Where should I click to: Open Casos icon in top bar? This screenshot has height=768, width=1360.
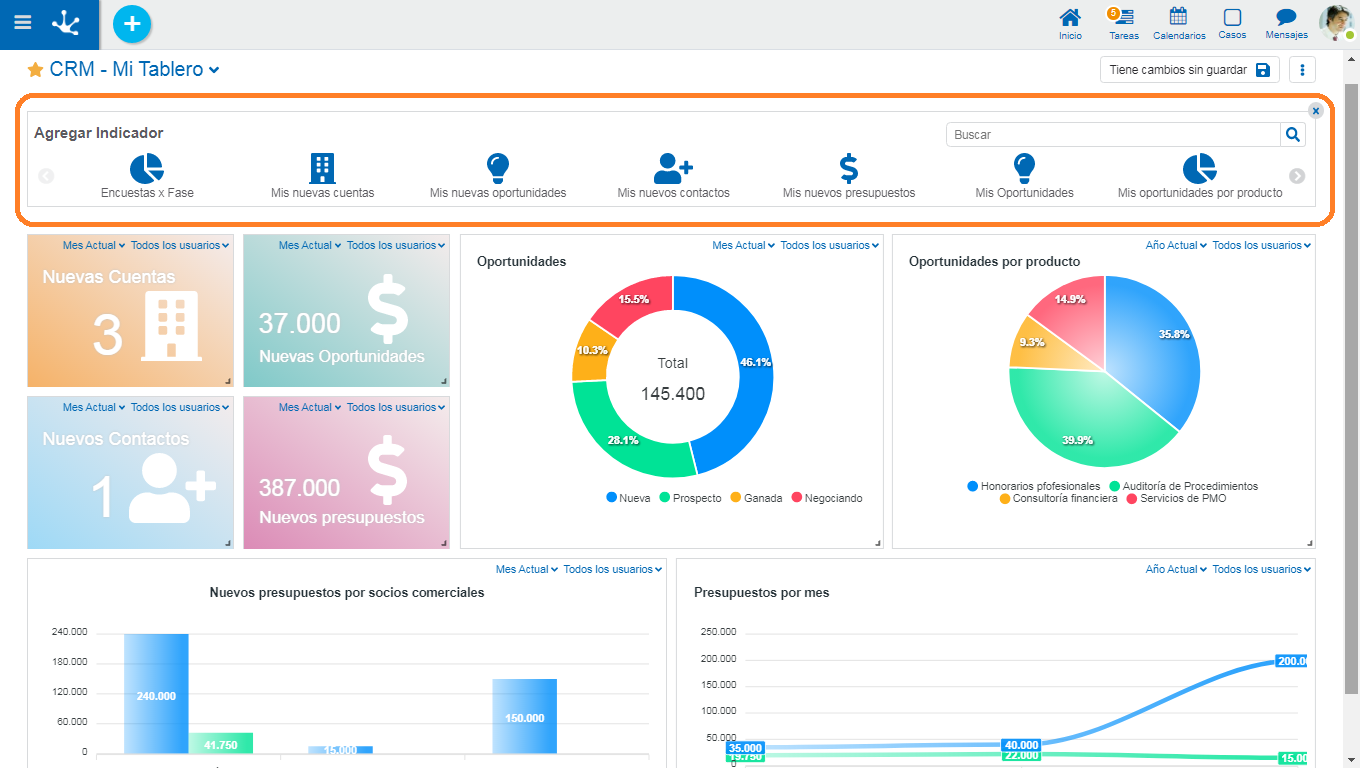(1232, 23)
